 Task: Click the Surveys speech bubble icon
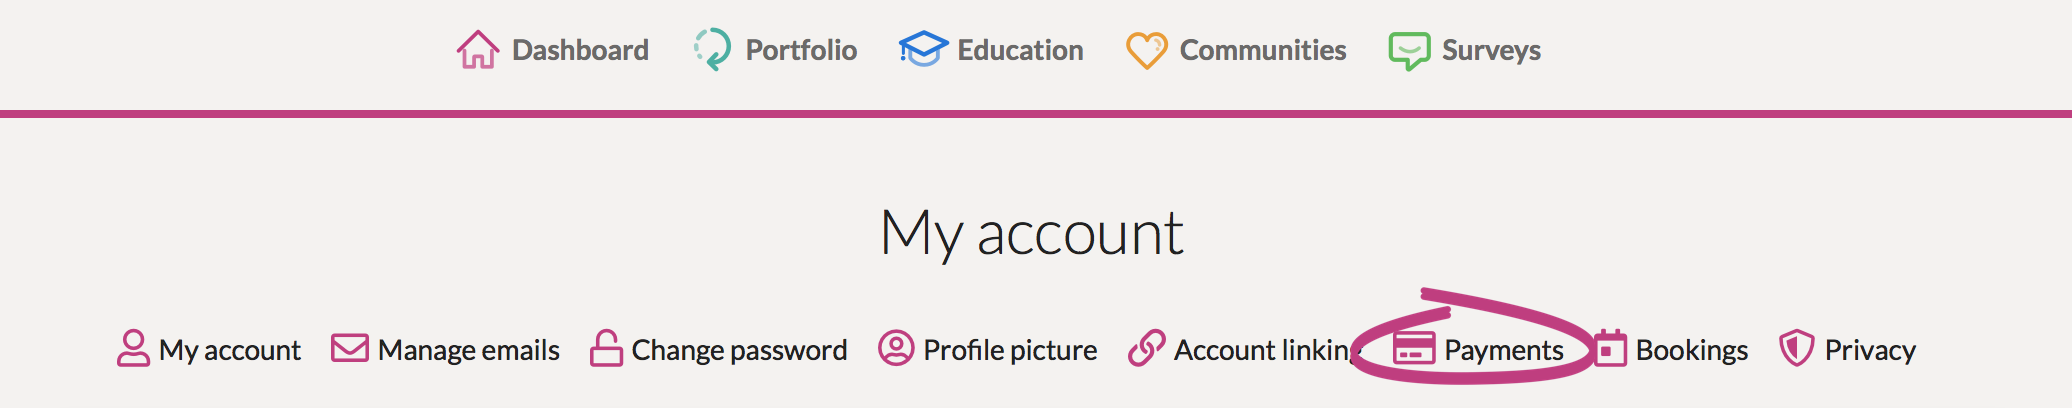click(x=1409, y=50)
